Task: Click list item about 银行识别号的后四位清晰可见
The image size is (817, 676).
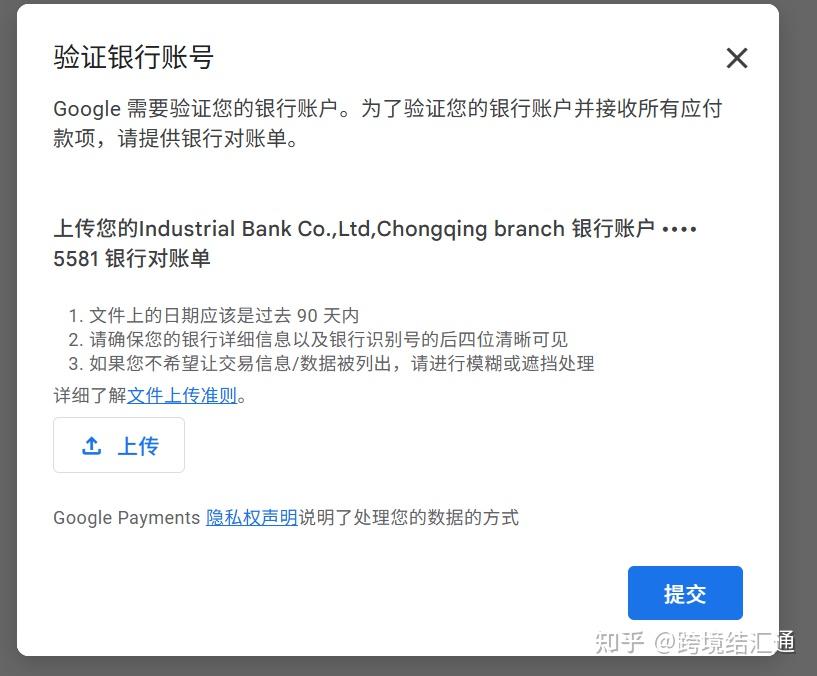Action: [318, 339]
